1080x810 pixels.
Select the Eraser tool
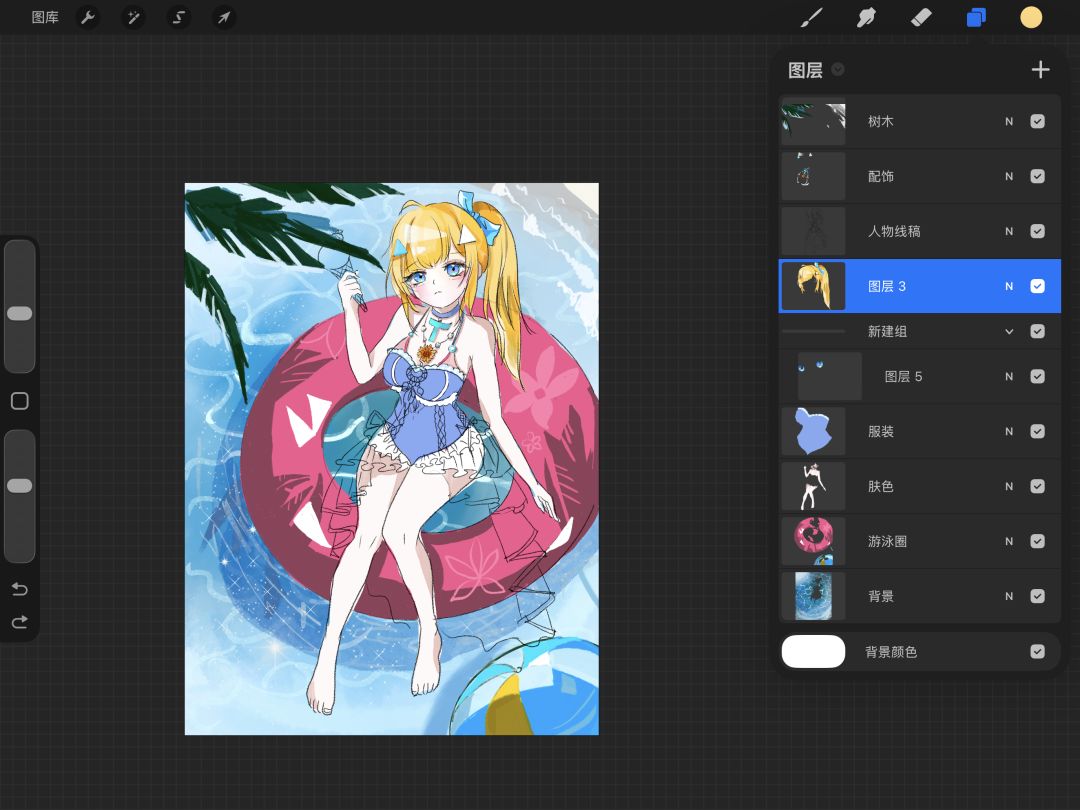click(921, 17)
